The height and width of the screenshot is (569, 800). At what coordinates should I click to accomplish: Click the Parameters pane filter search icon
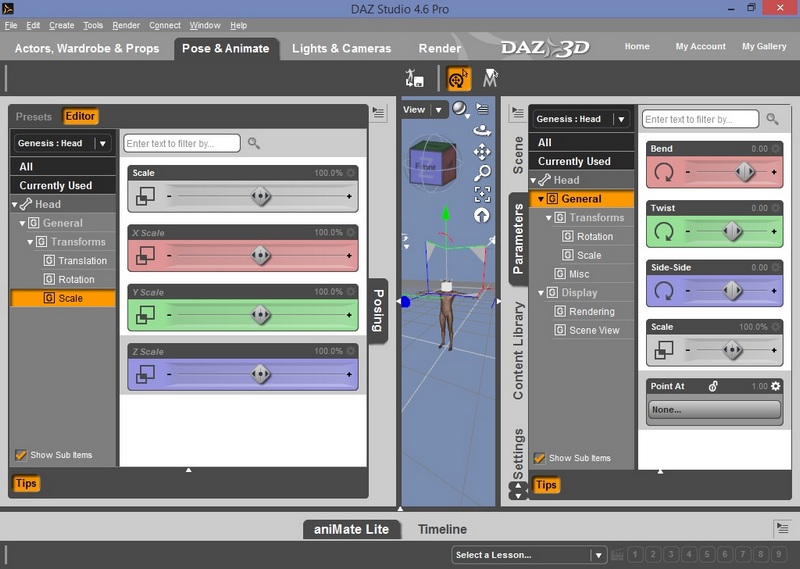[x=772, y=119]
